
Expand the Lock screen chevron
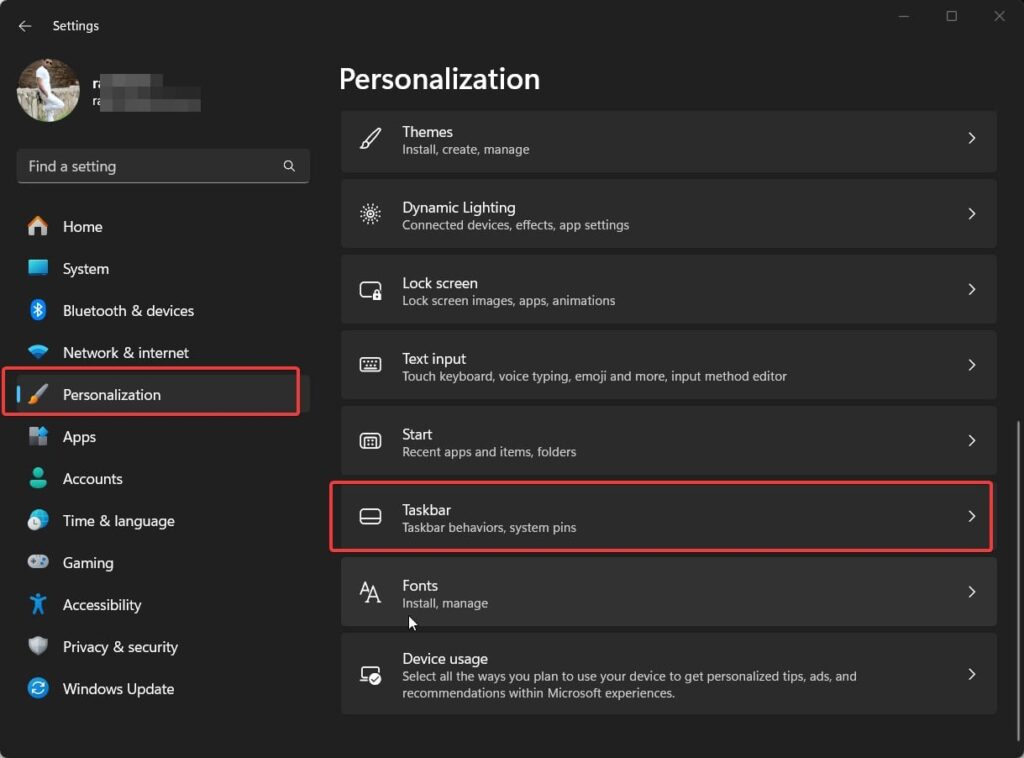(971, 289)
